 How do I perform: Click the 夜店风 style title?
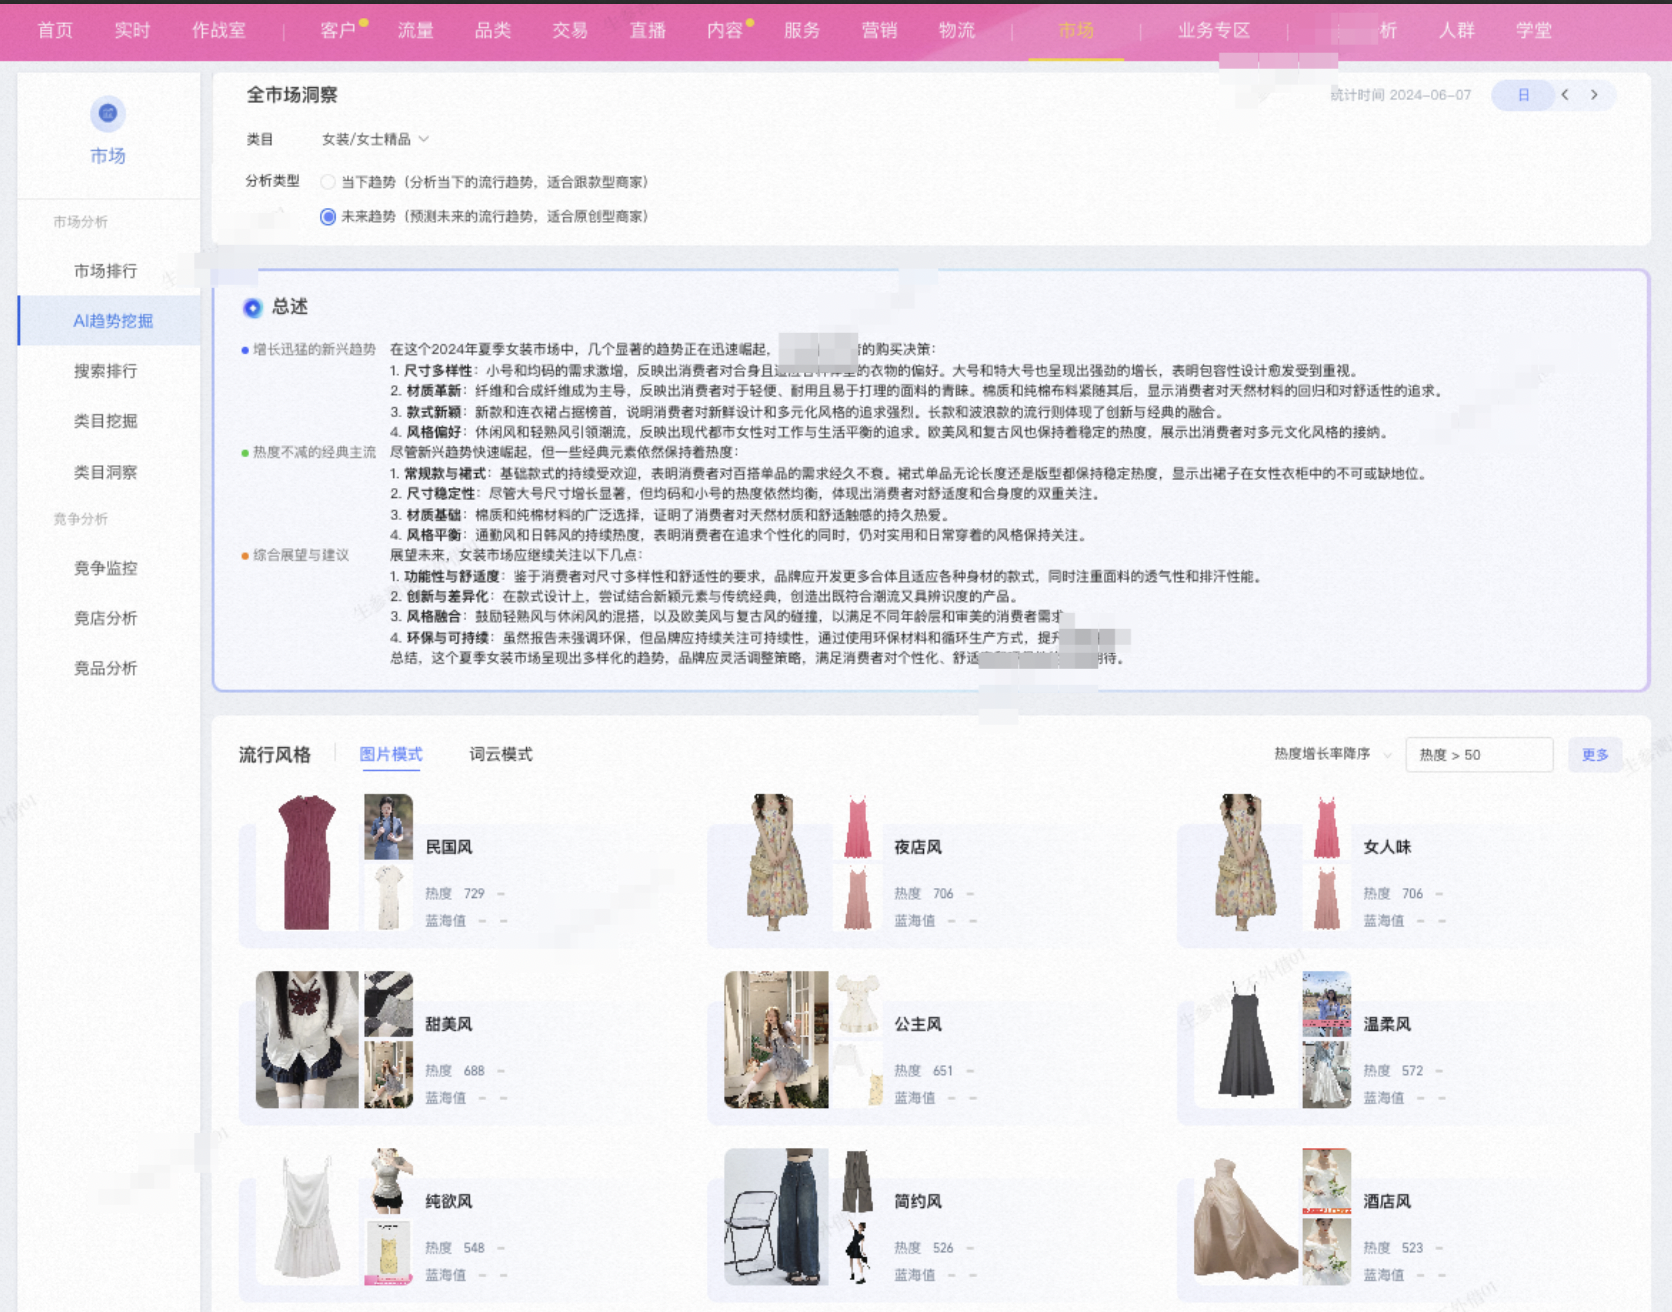coord(918,847)
